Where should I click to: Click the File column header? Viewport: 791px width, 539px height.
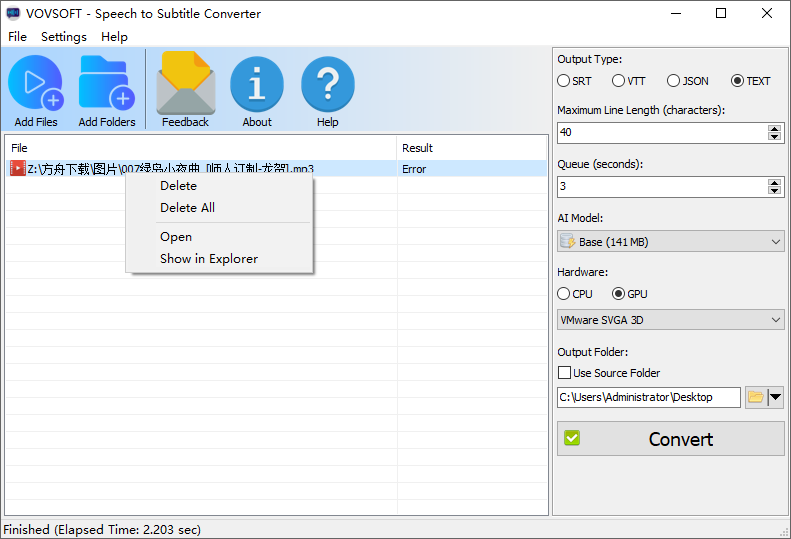(201, 148)
